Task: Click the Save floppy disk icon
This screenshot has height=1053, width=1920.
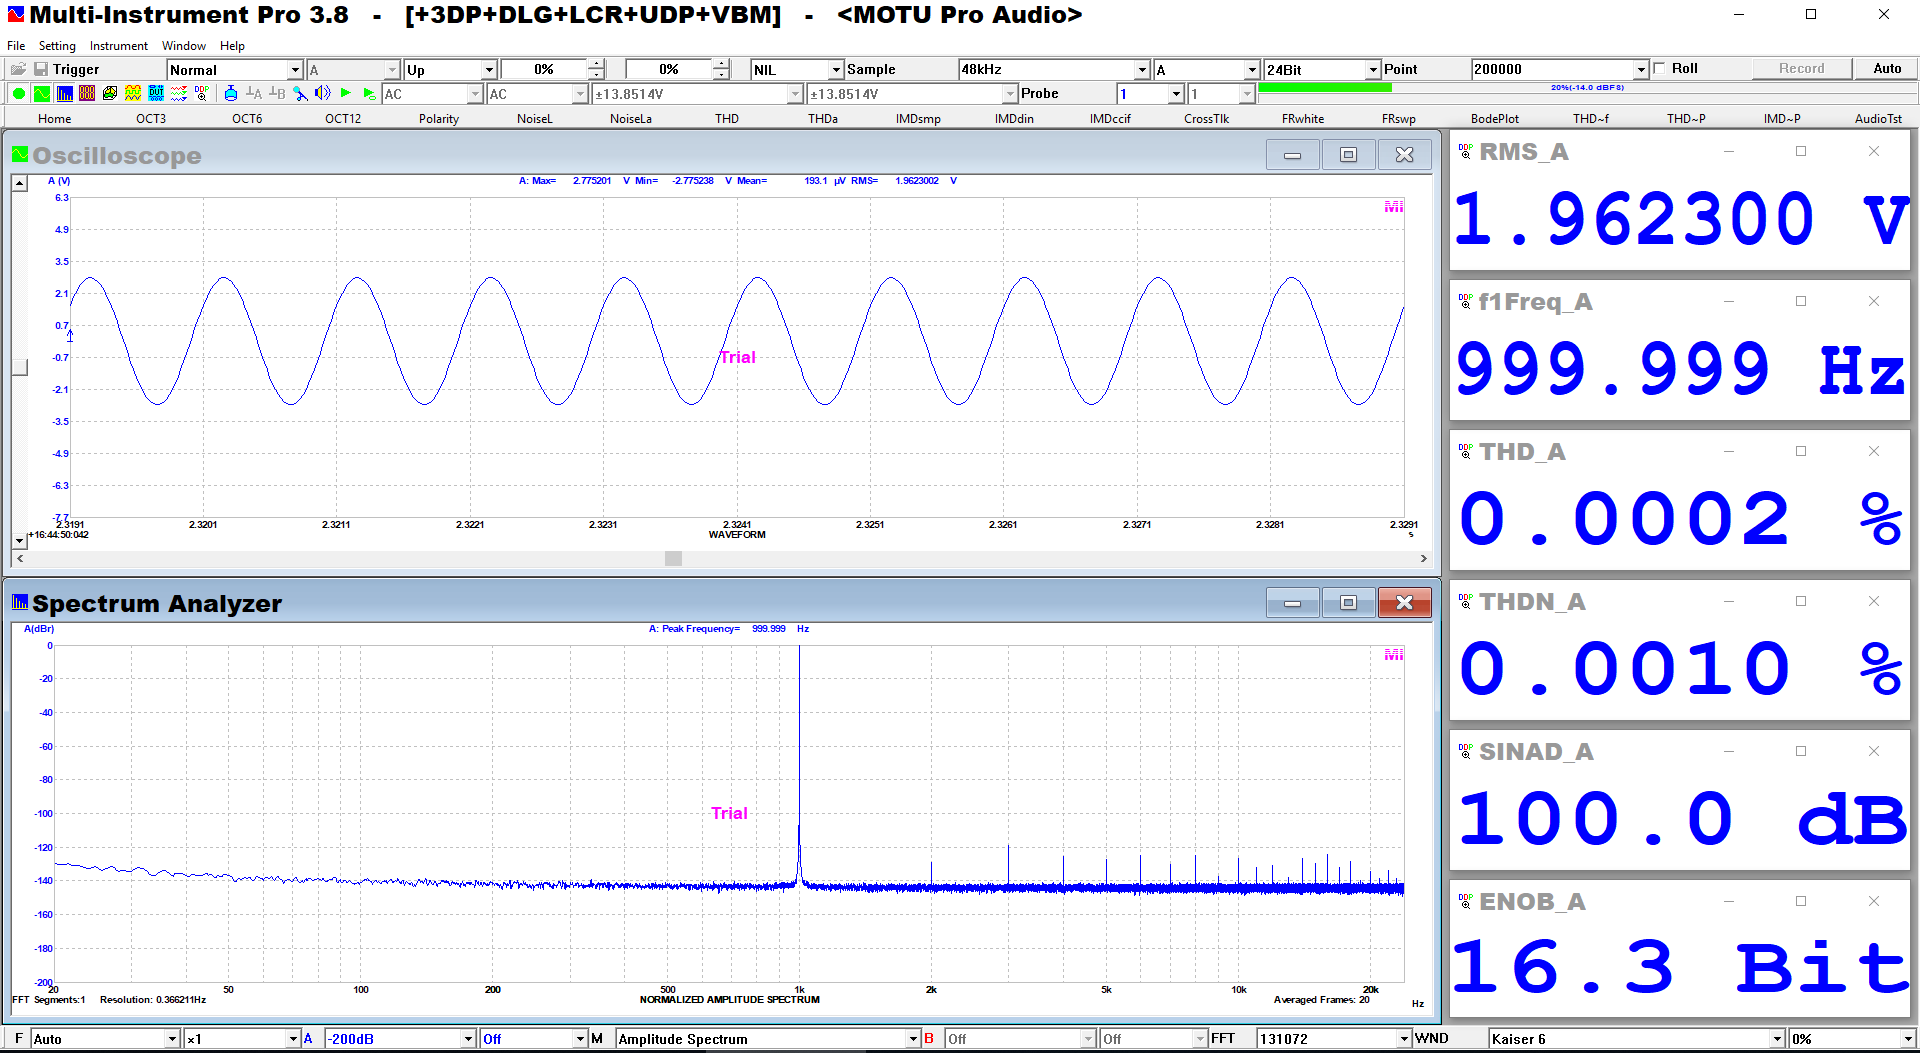Action: tap(41, 69)
